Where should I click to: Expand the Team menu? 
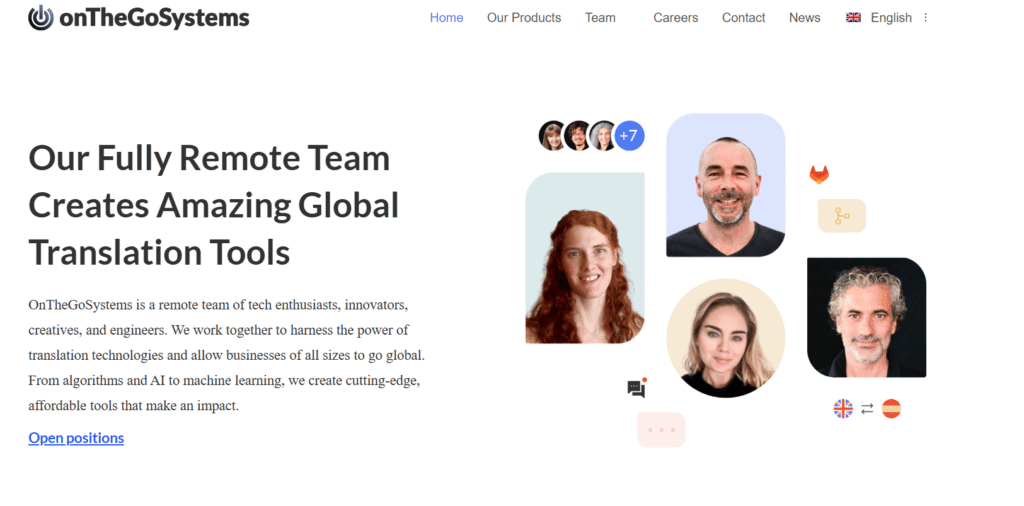(600, 18)
